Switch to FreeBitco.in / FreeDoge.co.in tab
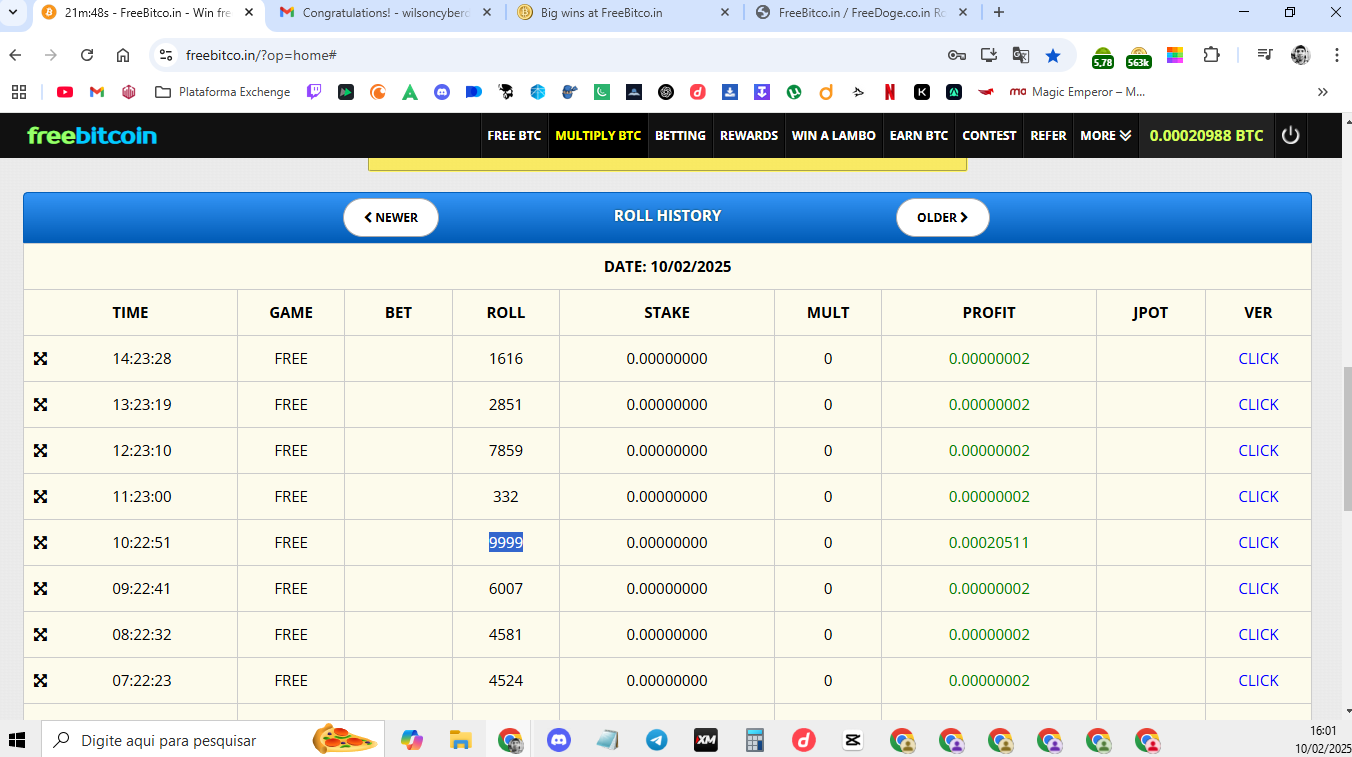Viewport: 1352px width, 757px height. [861, 13]
